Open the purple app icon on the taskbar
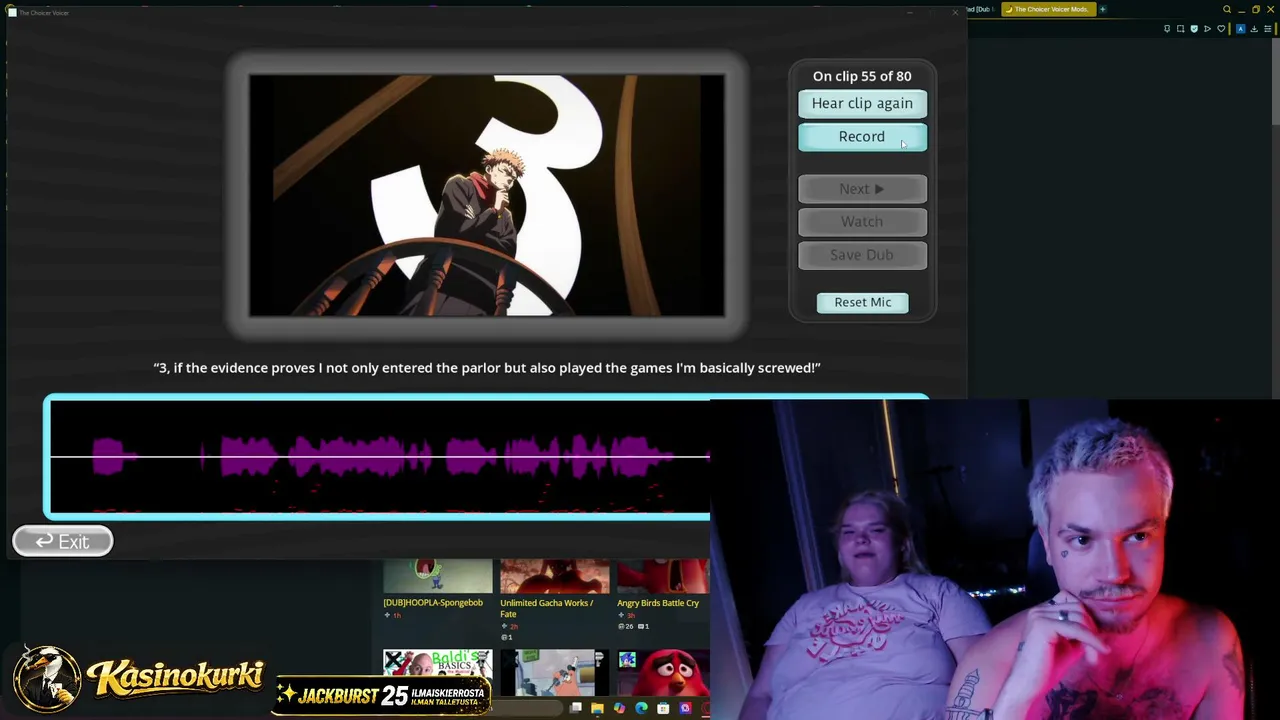This screenshot has height=720, width=1280. click(685, 708)
